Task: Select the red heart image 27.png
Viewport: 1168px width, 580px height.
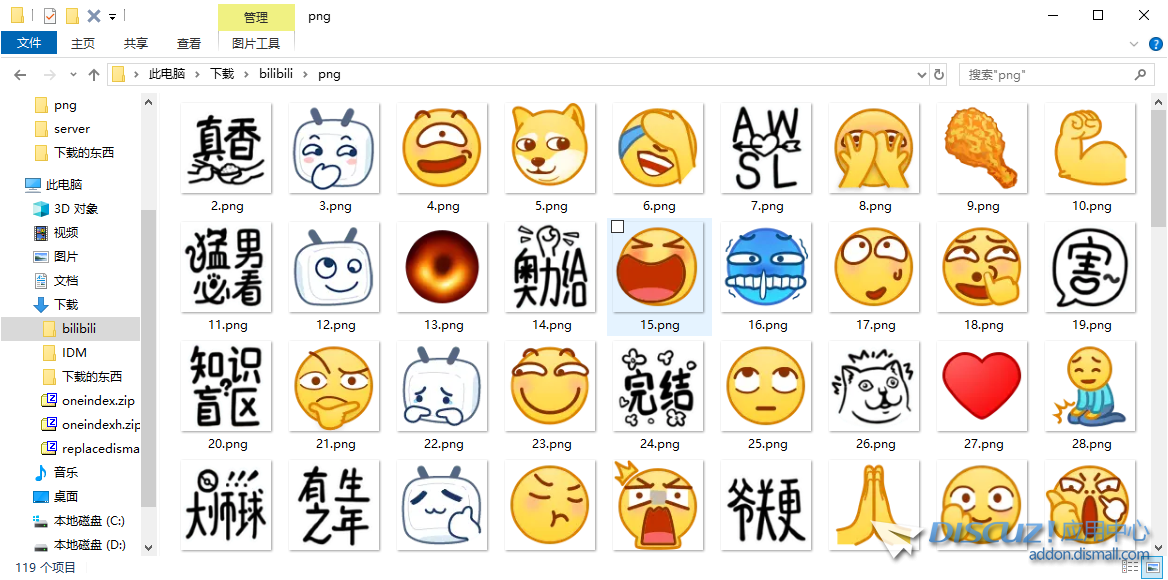Action: [x=982, y=387]
